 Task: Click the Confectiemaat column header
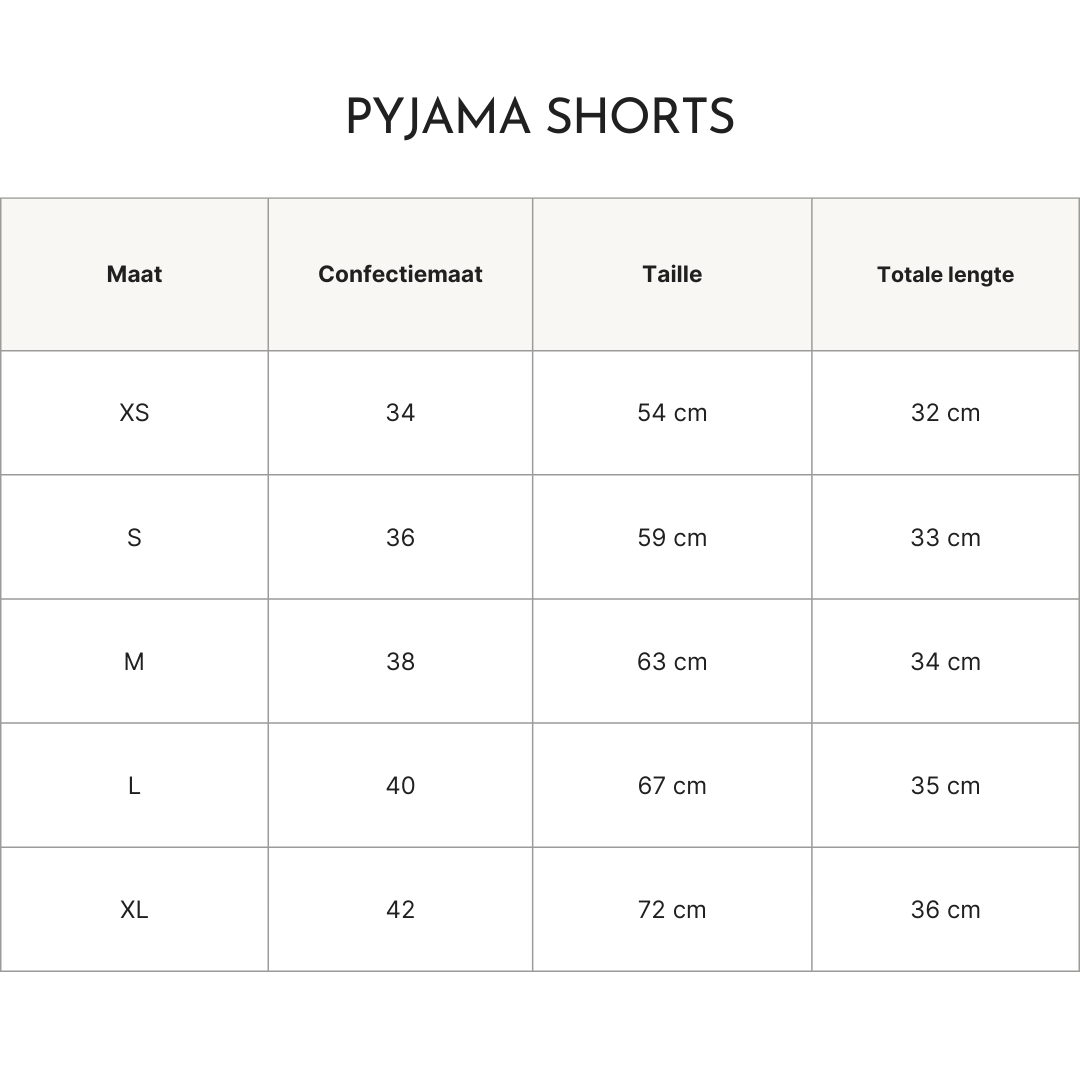[400, 274]
